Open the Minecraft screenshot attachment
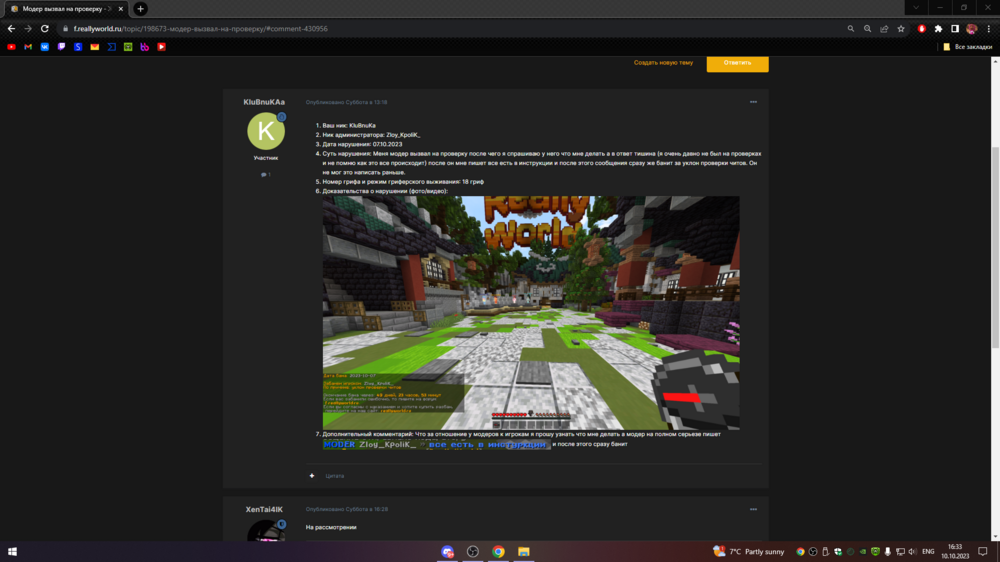The height and width of the screenshot is (562, 1000). (531, 313)
